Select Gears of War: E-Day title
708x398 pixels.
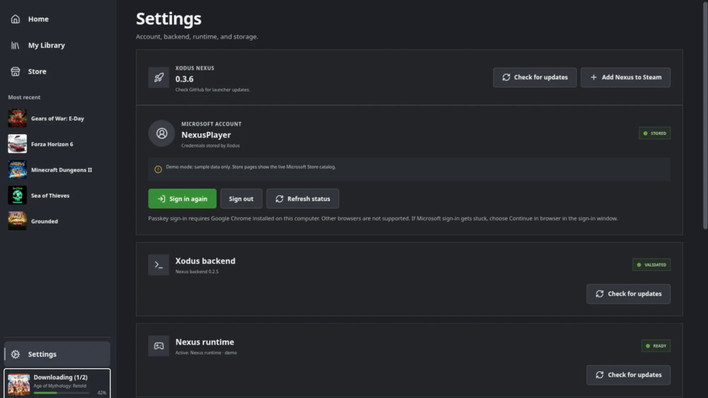[57, 118]
